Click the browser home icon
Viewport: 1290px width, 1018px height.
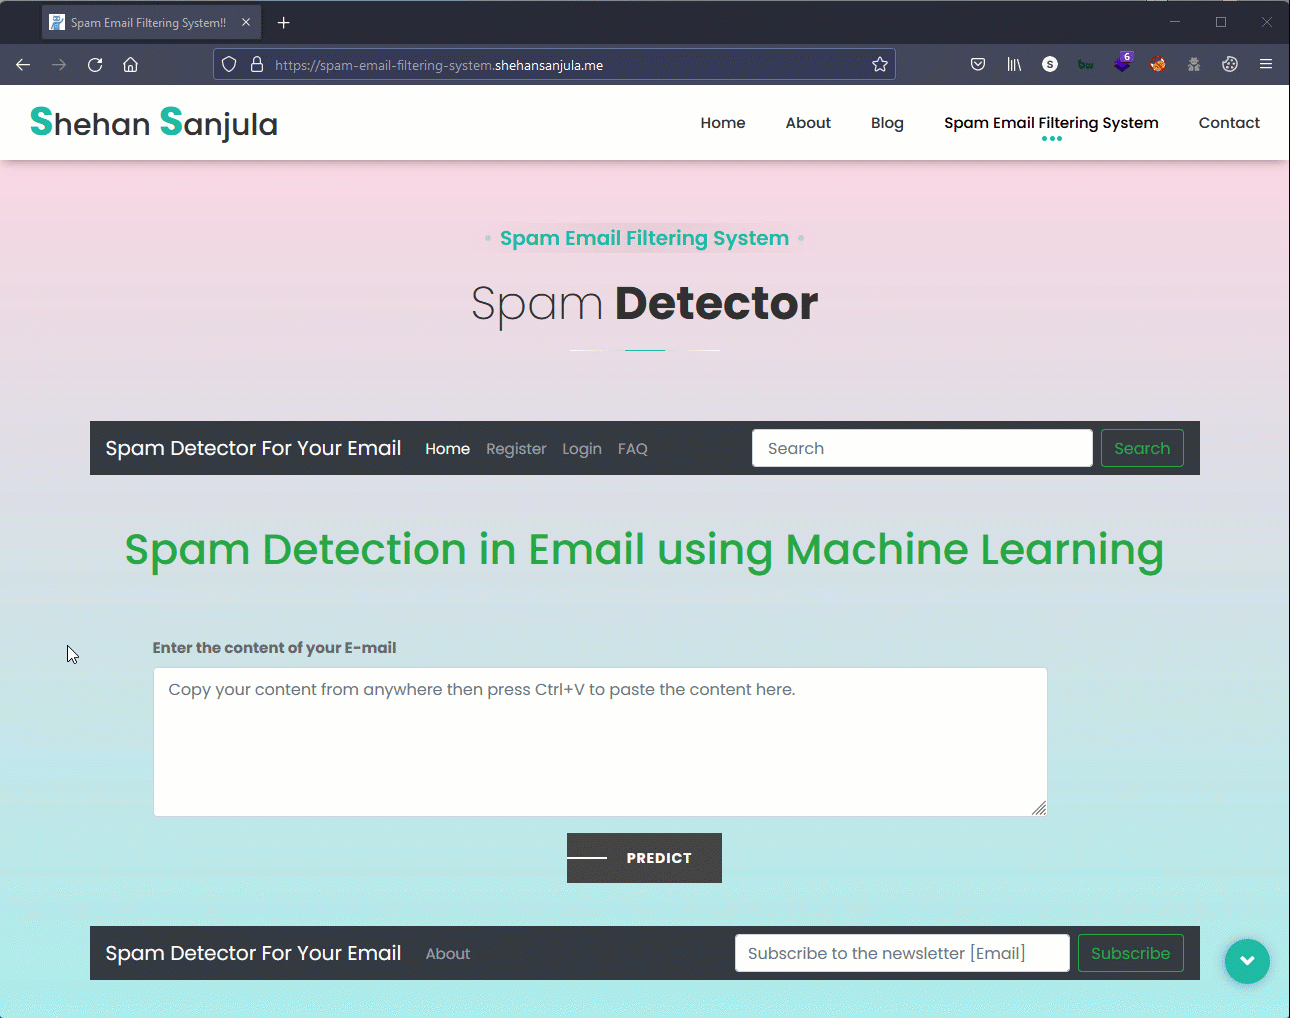[130, 64]
